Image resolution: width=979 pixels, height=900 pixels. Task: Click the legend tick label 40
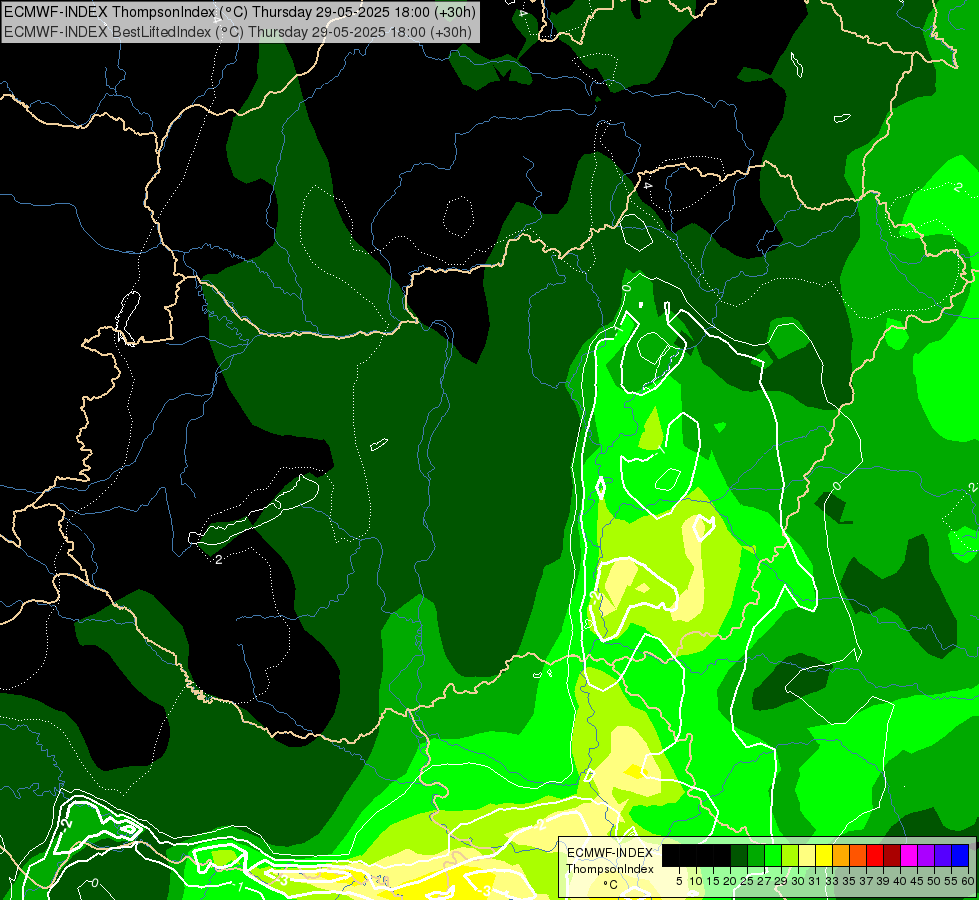tap(900, 881)
